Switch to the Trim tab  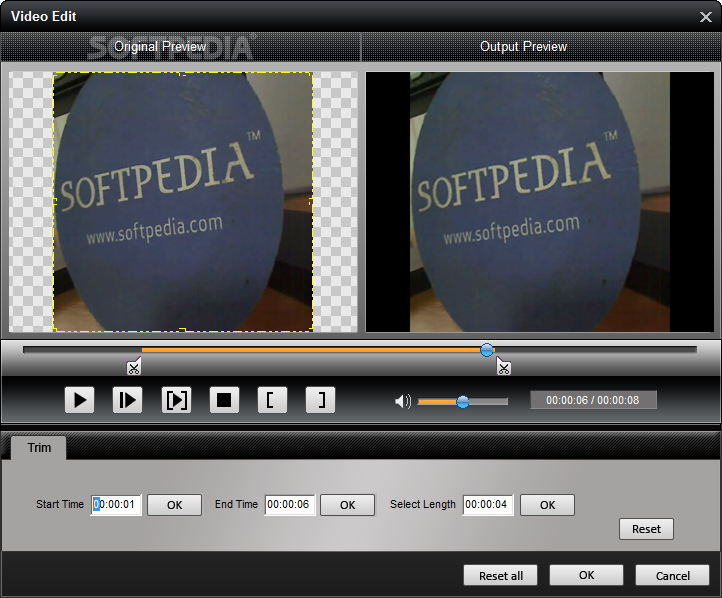tap(39, 447)
